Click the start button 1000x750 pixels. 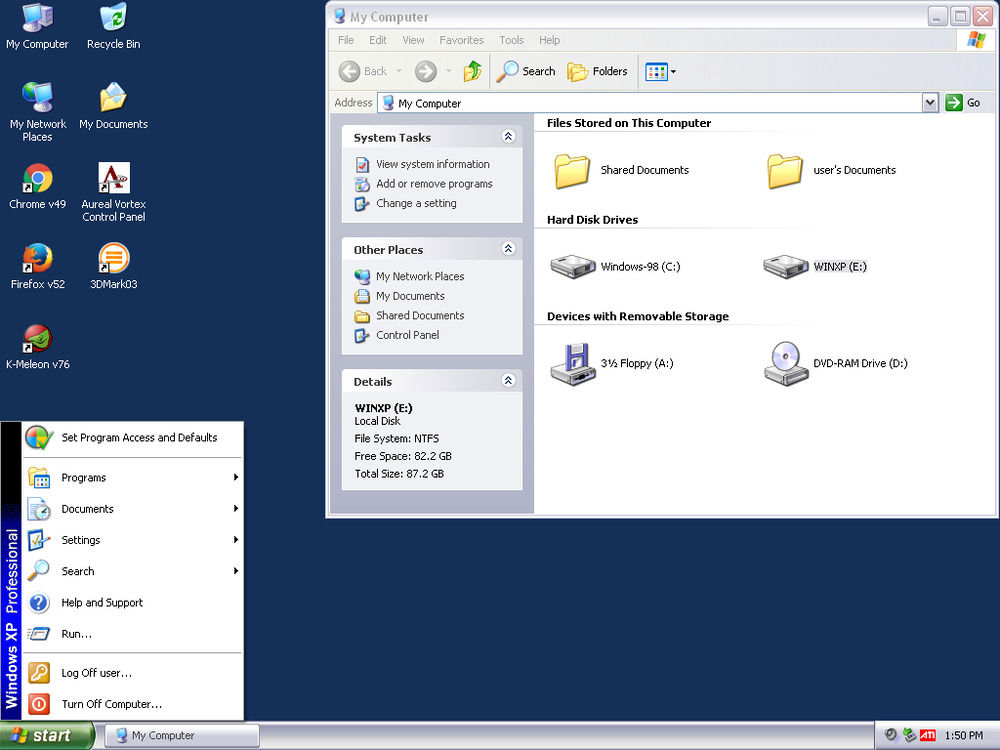click(x=47, y=735)
